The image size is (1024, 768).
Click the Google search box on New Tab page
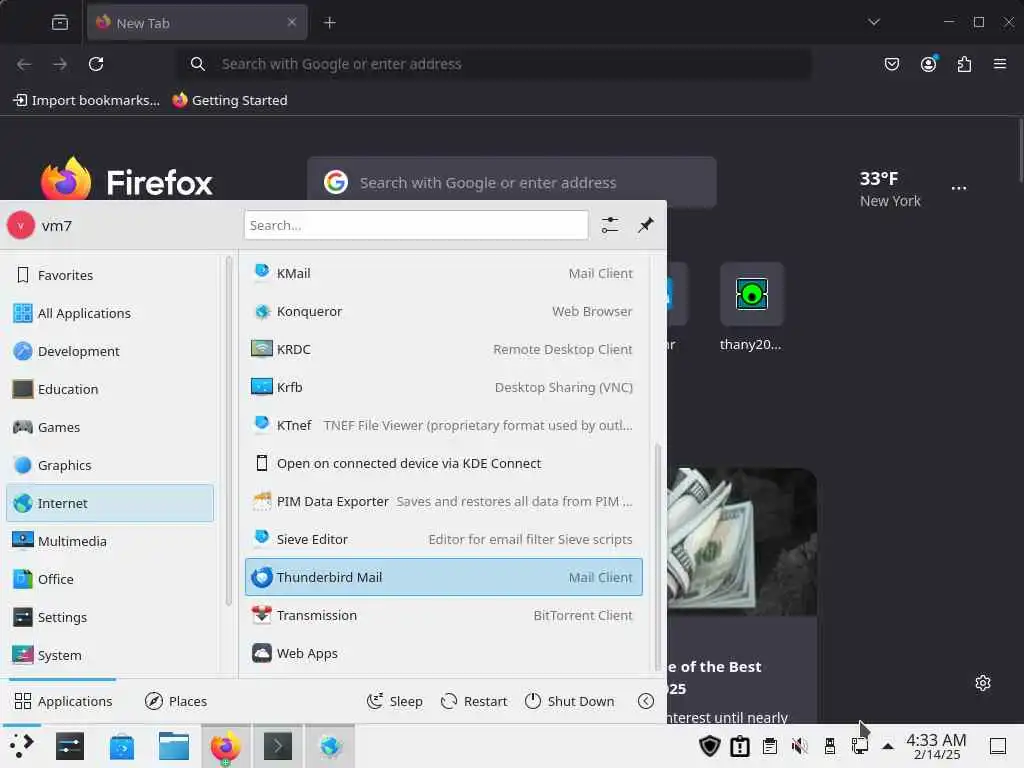[x=512, y=182]
